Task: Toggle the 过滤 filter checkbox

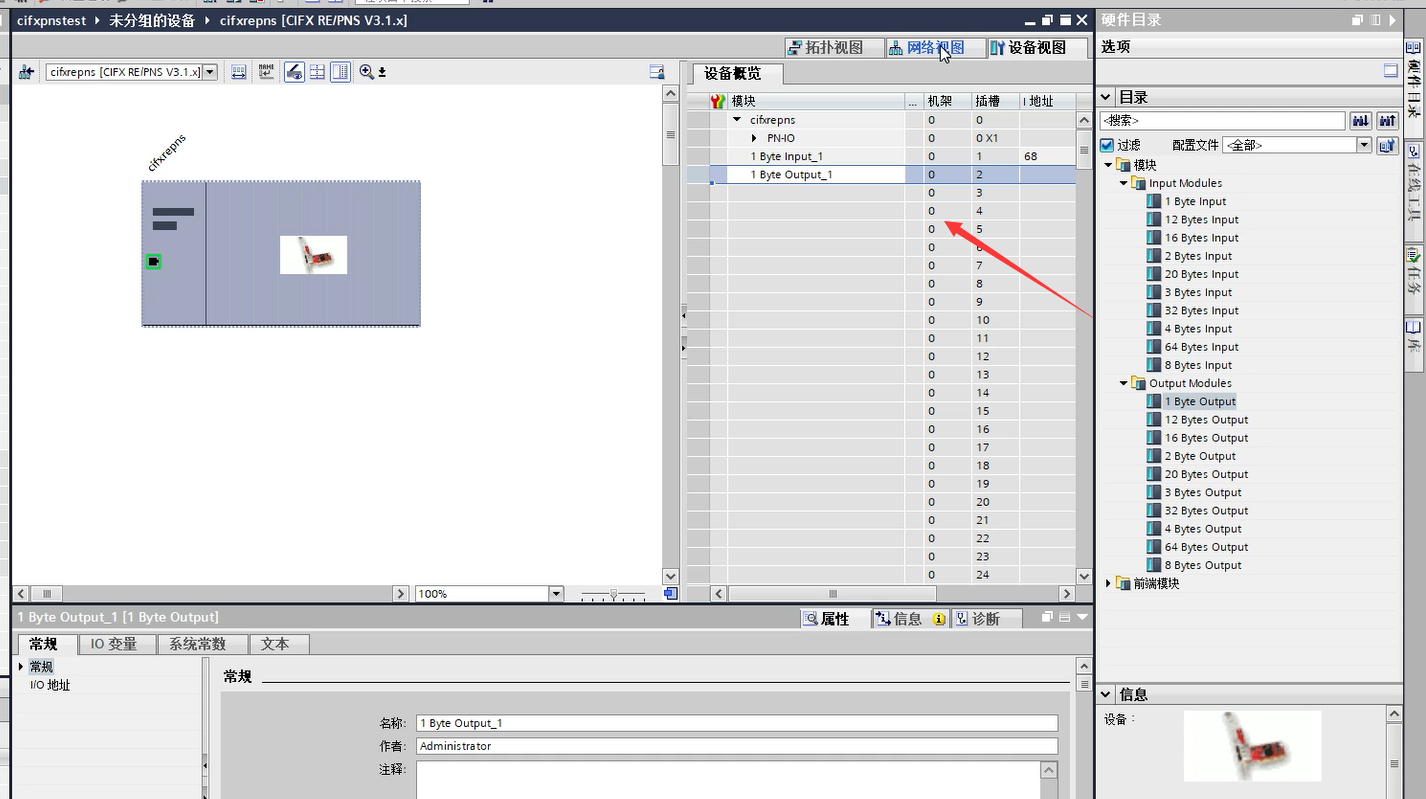Action: [1107, 145]
